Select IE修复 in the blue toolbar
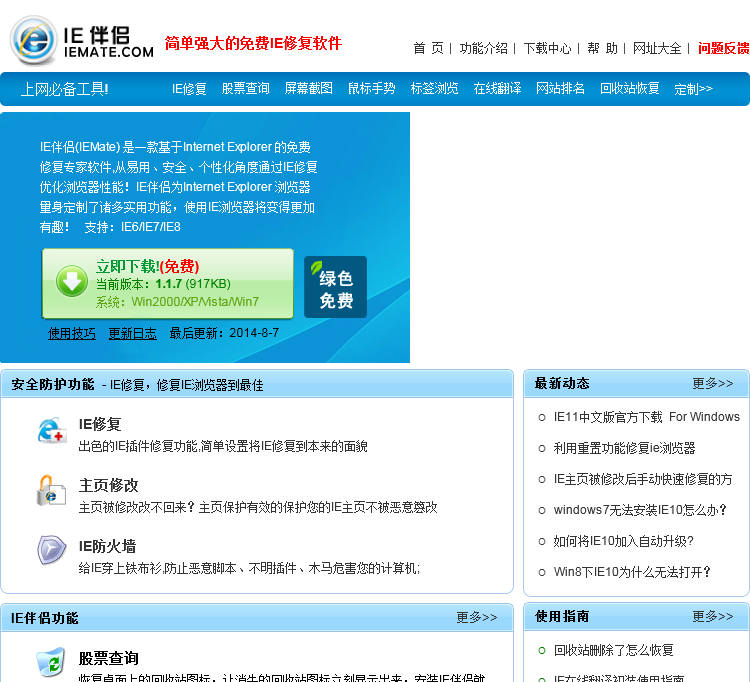This screenshot has width=750, height=682. pyautogui.click(x=189, y=88)
